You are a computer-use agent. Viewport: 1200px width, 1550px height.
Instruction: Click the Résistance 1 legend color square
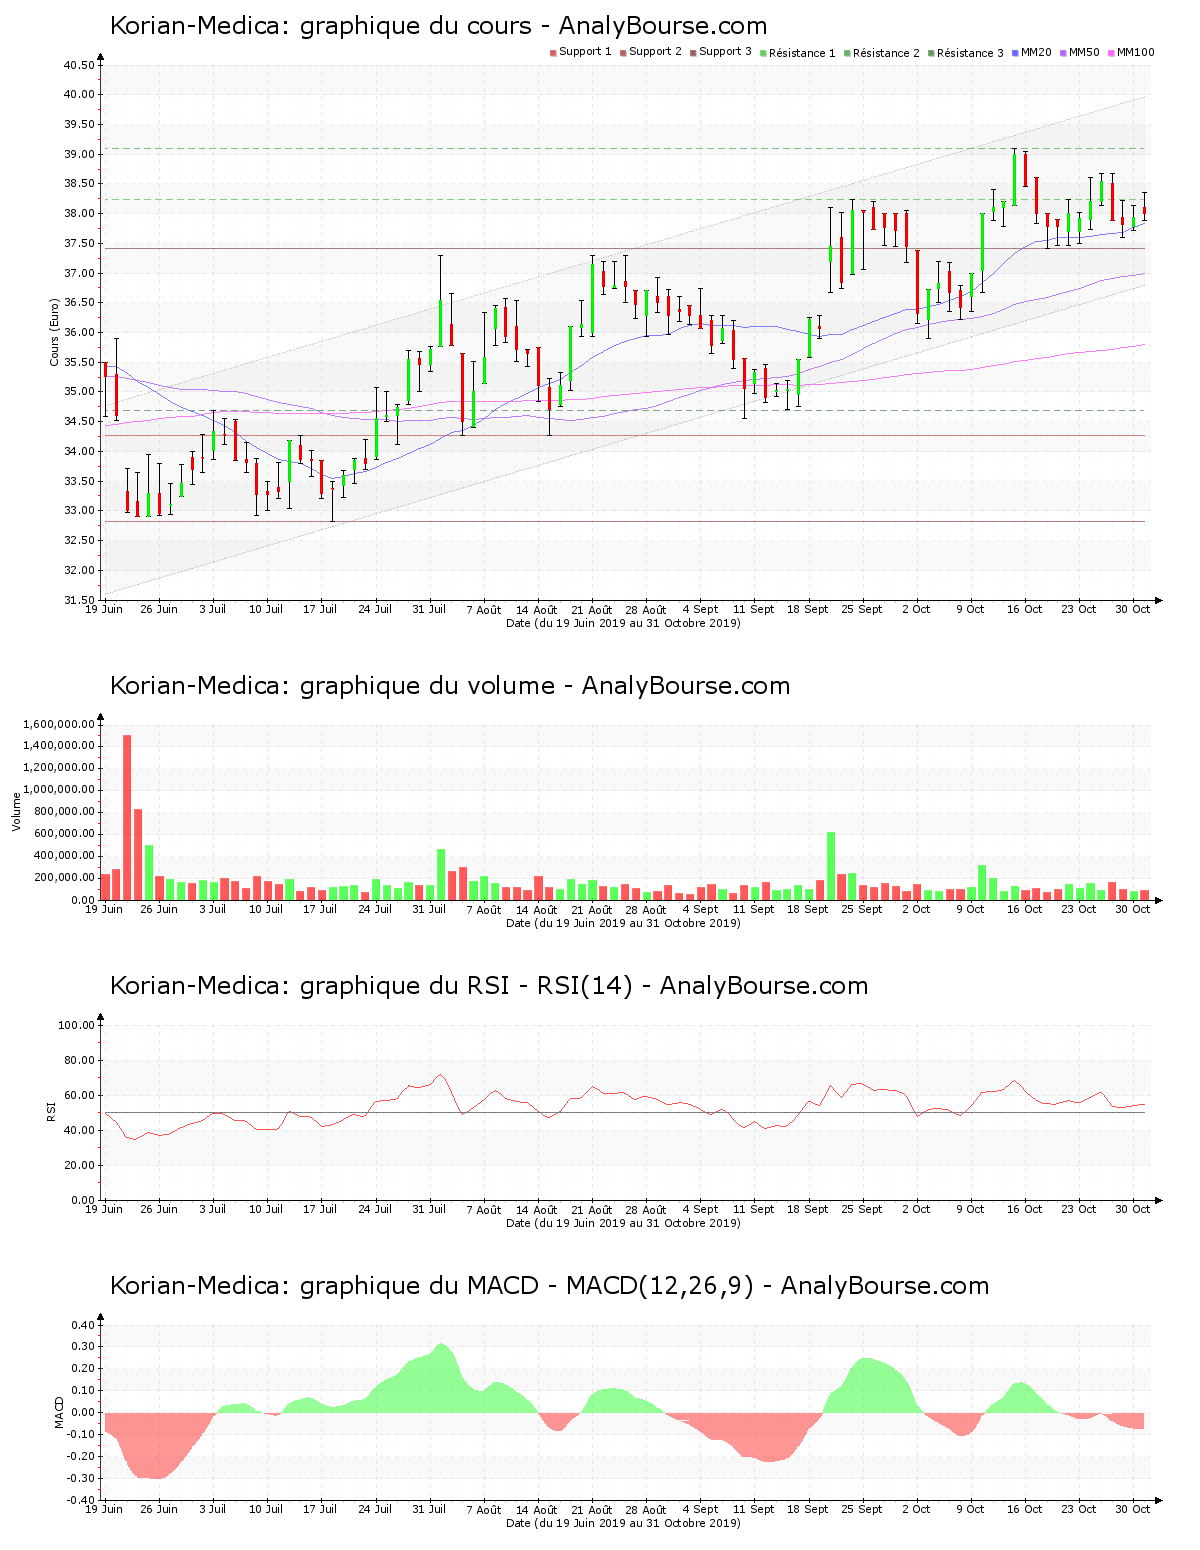pos(763,53)
